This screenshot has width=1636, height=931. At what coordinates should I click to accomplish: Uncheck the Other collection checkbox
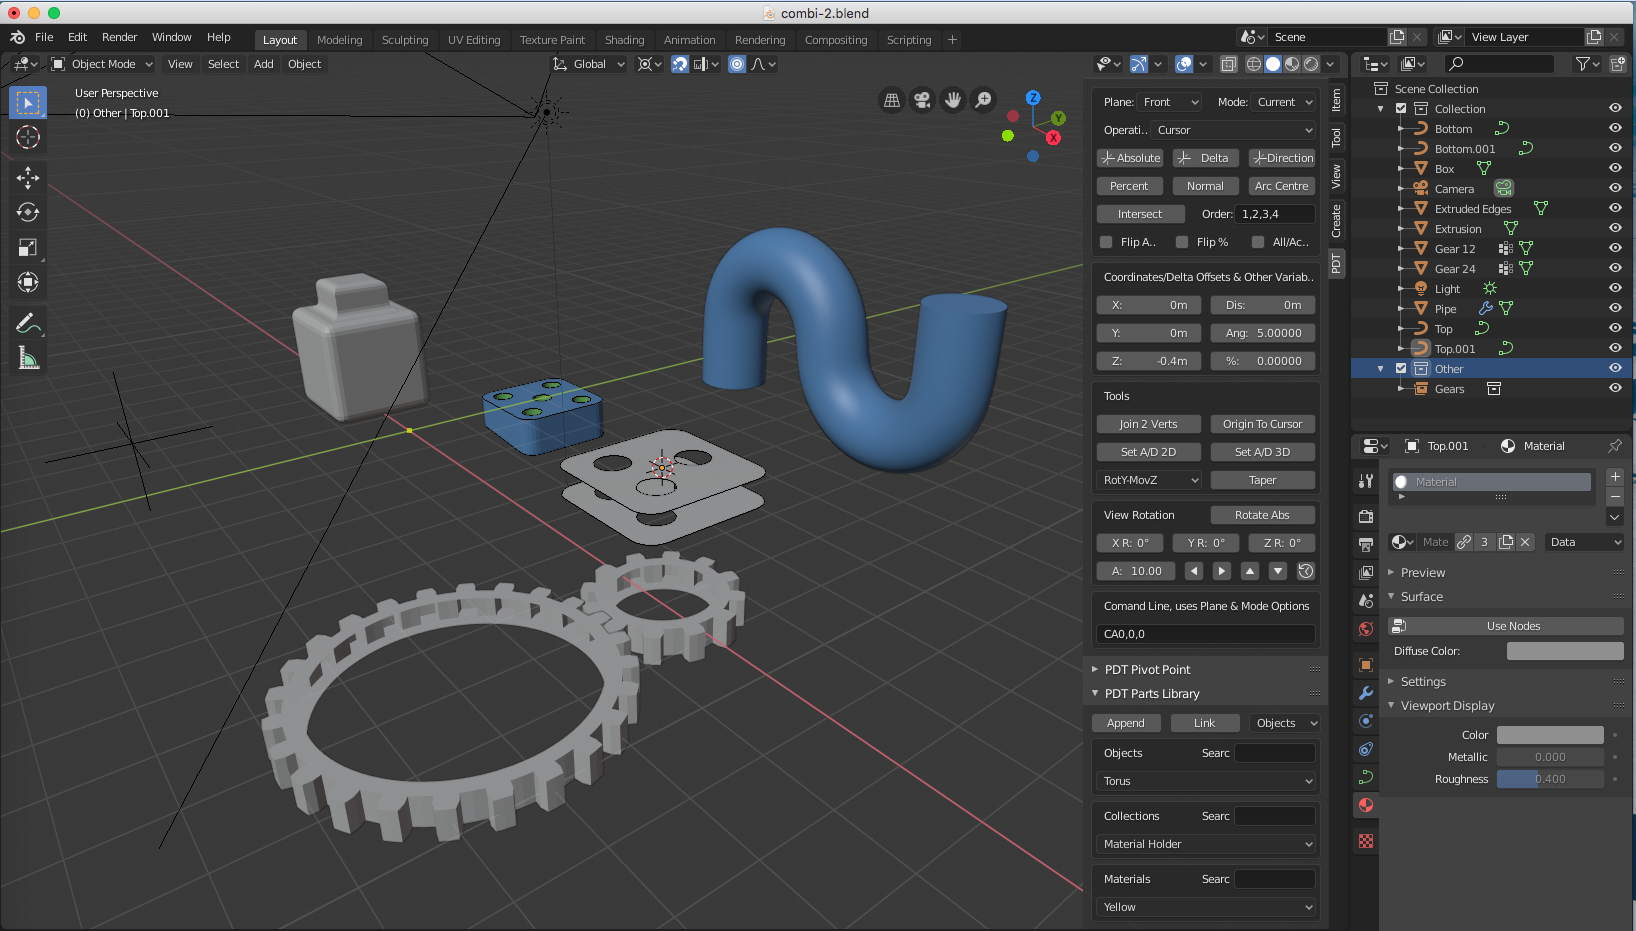pyautogui.click(x=1401, y=369)
